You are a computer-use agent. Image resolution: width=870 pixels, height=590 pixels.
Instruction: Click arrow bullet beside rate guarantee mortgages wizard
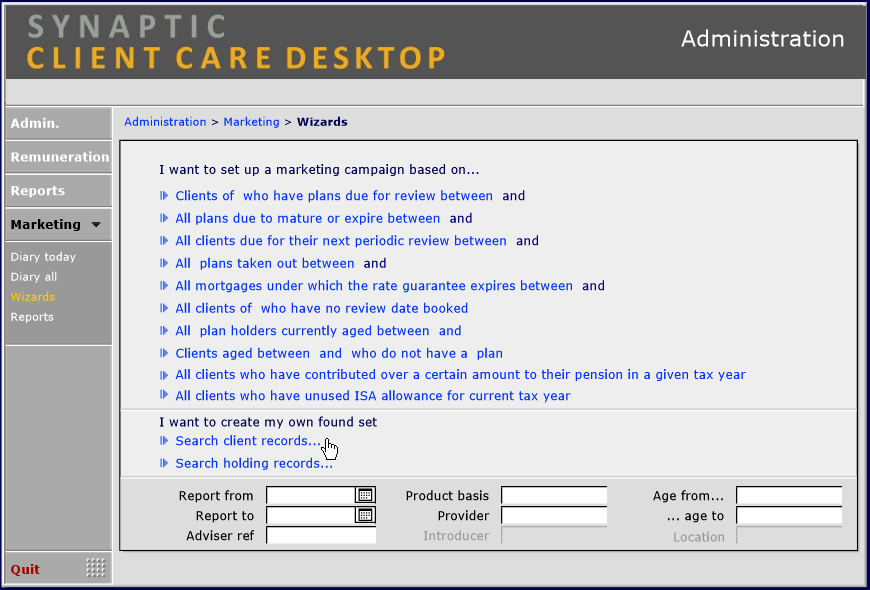point(164,286)
